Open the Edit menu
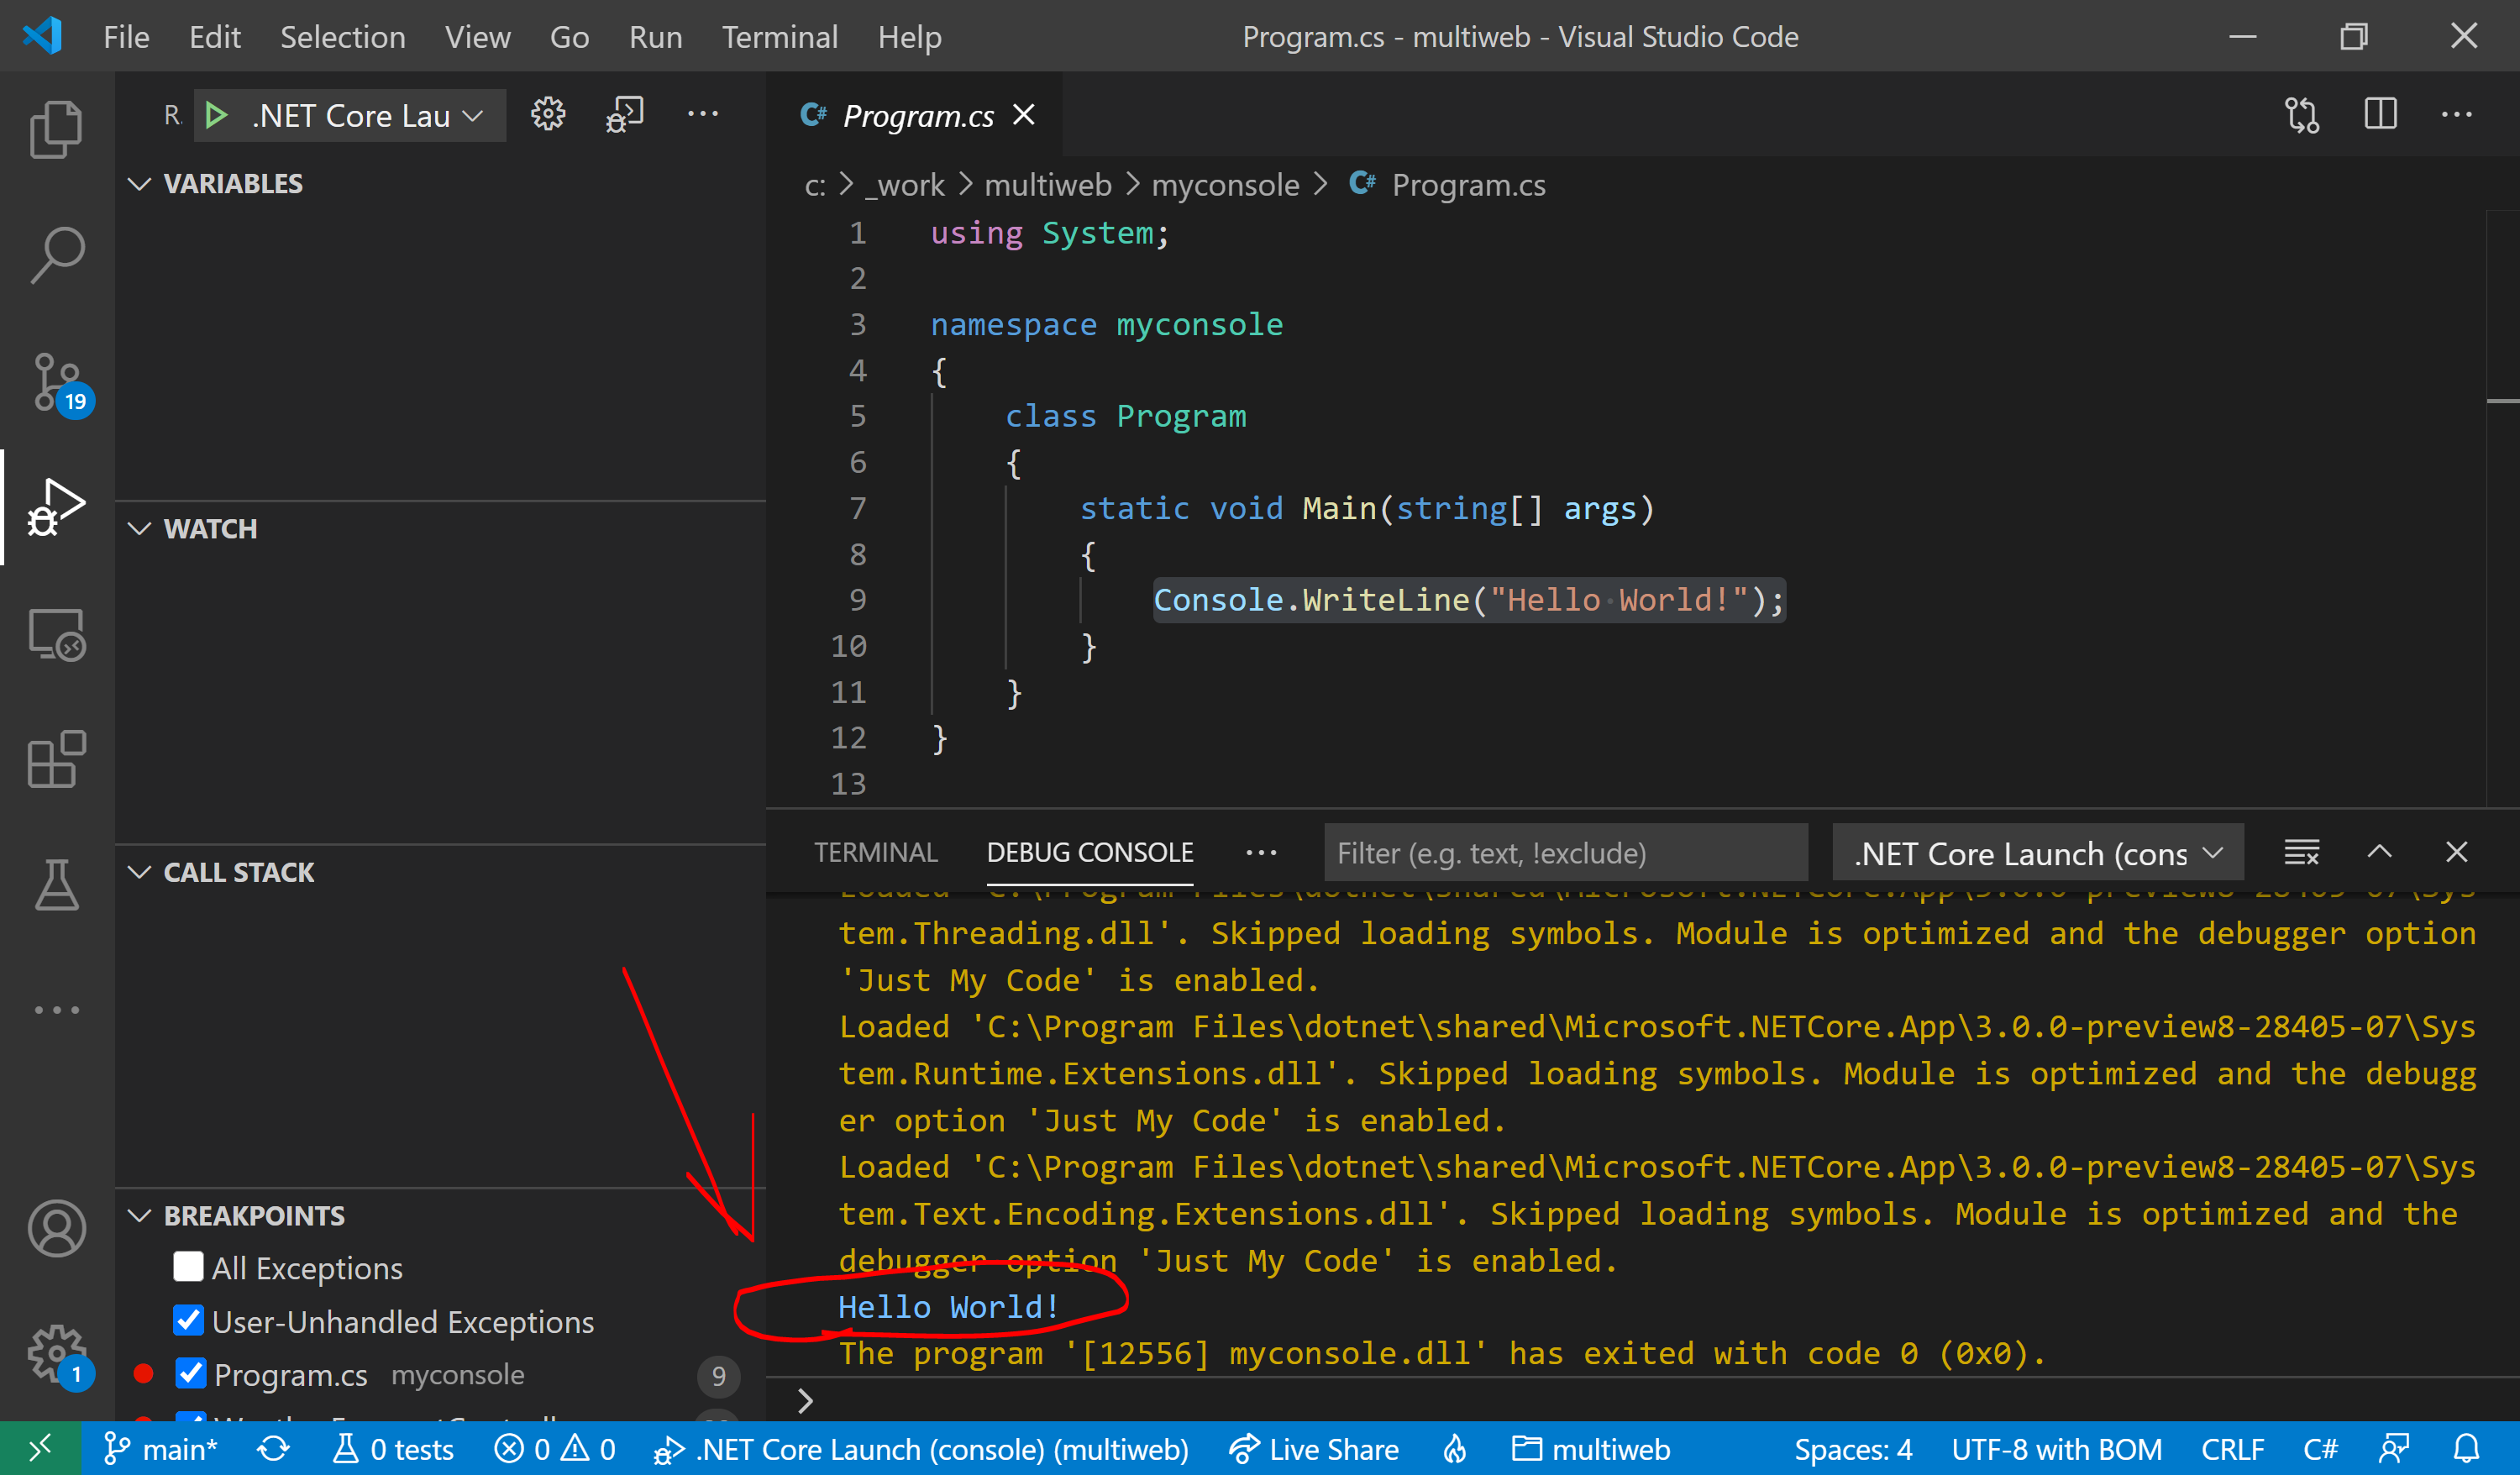The height and width of the screenshot is (1475, 2520). [215, 37]
